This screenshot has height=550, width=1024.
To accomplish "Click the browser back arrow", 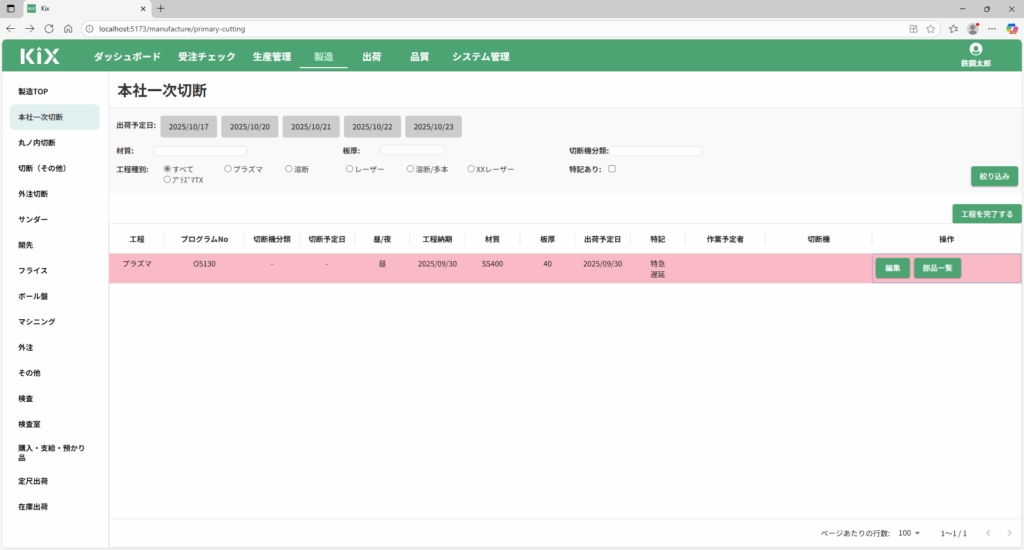I will pyautogui.click(x=11, y=28).
